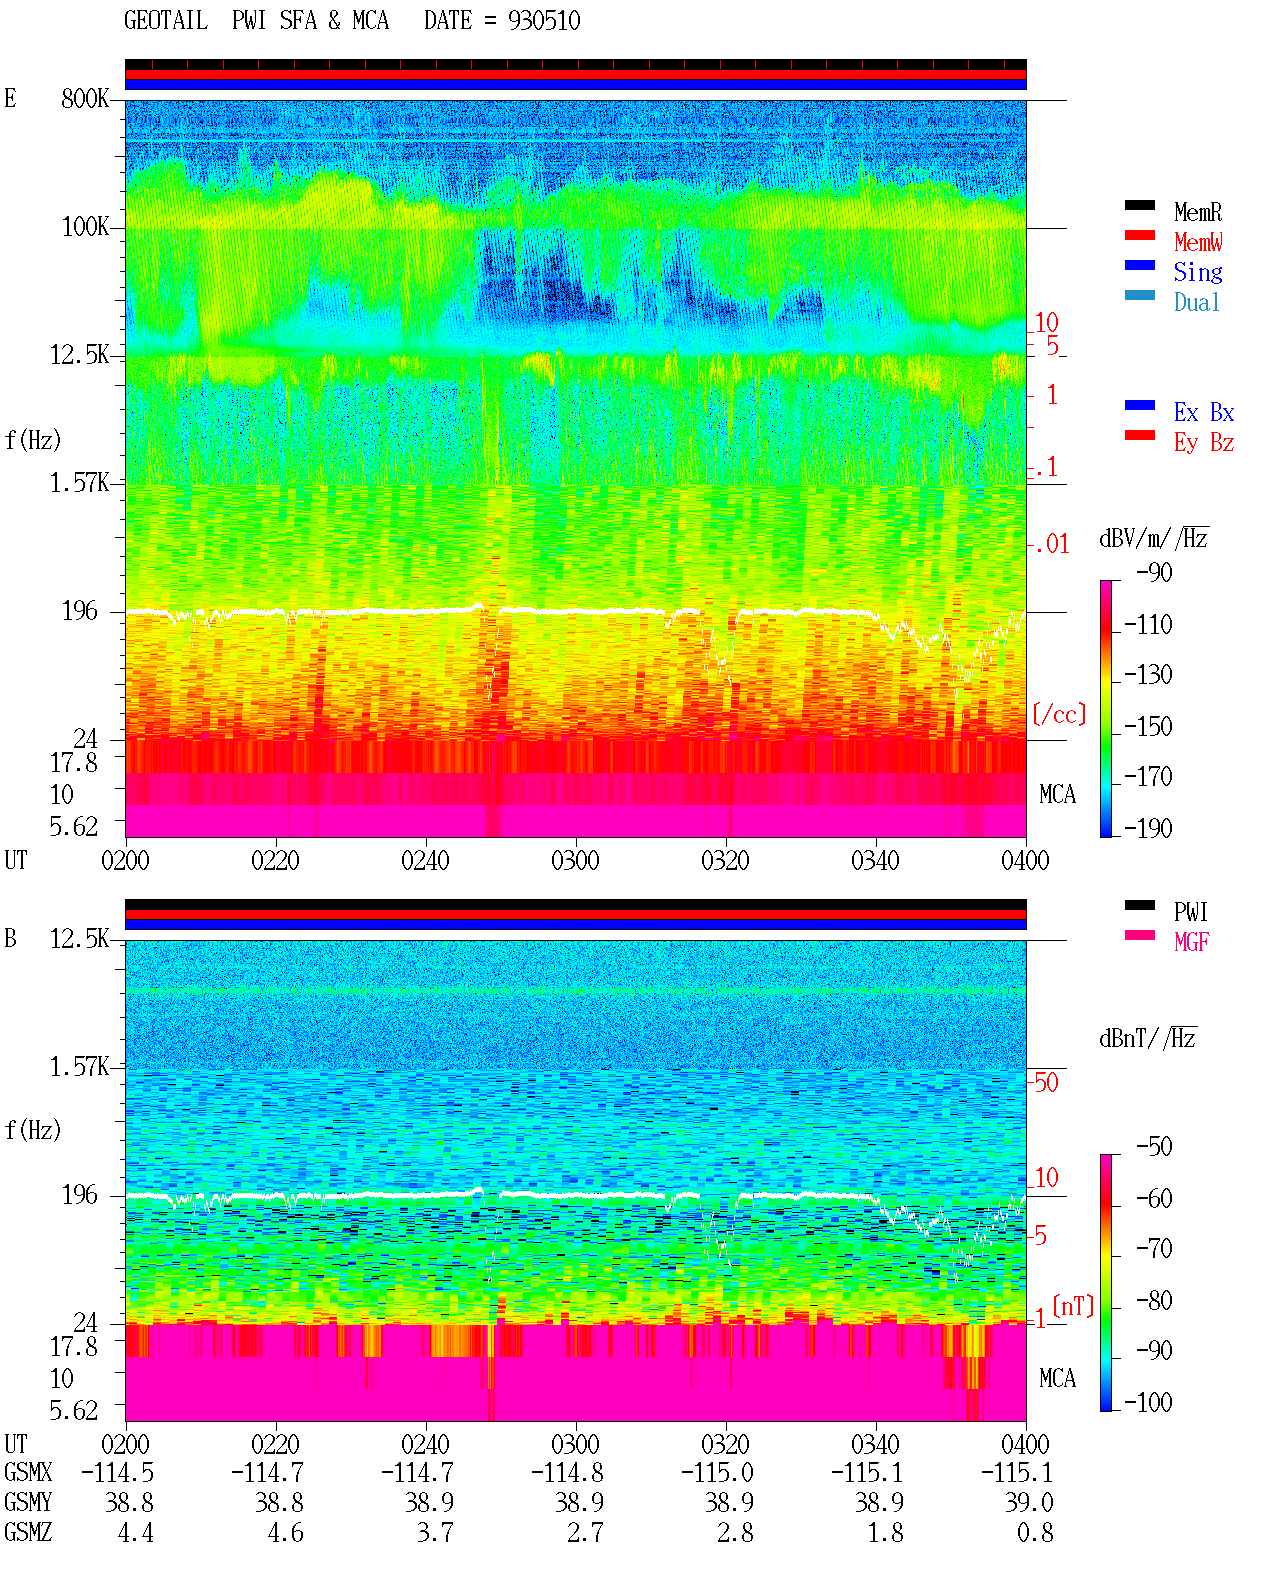Click the GSMZ value 4.6
The width and height of the screenshot is (1280, 1593).
(286, 1532)
